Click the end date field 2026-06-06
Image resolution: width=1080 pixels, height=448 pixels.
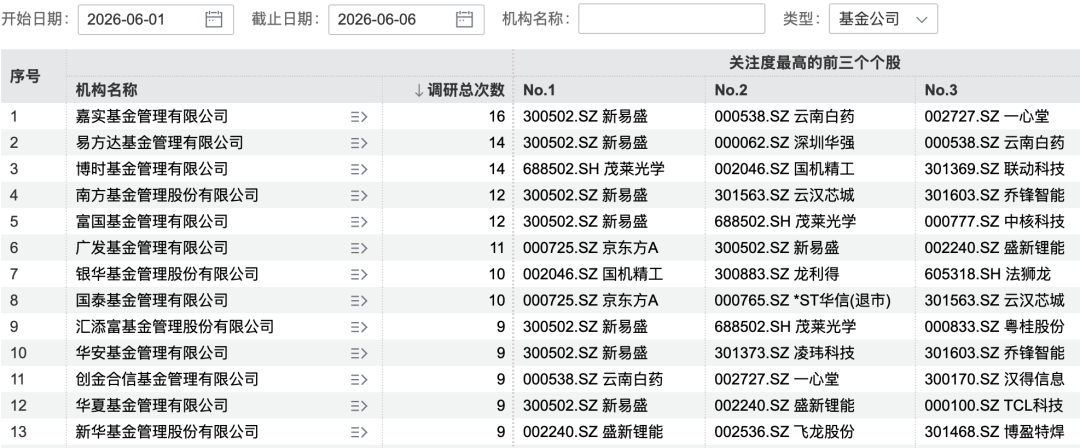pyautogui.click(x=406, y=19)
